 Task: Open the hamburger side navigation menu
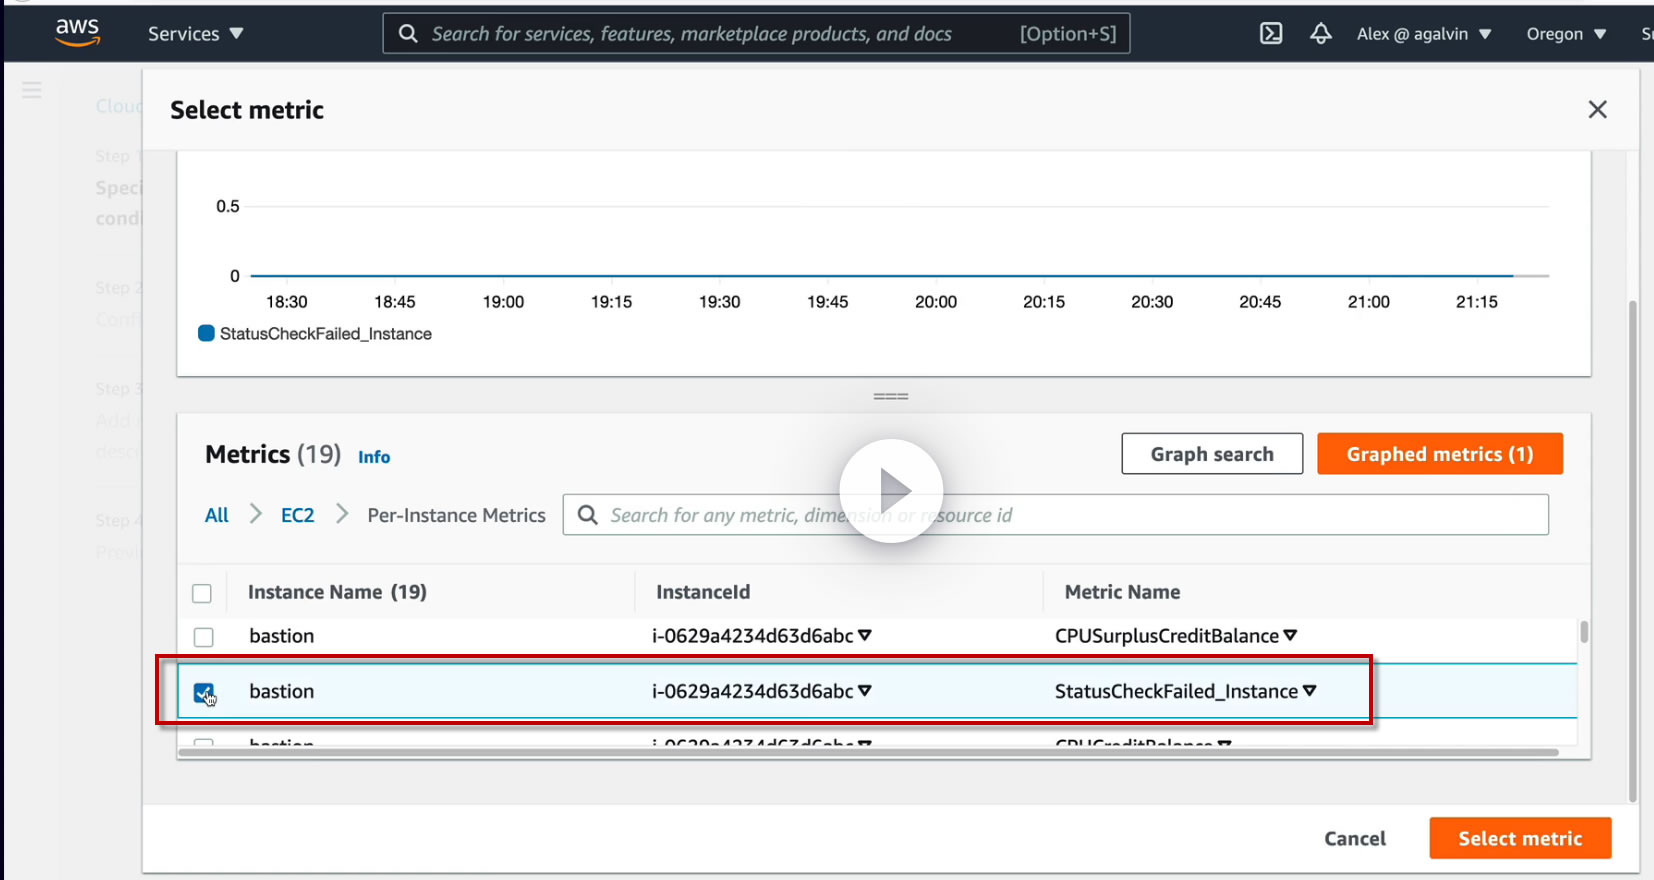(x=32, y=90)
